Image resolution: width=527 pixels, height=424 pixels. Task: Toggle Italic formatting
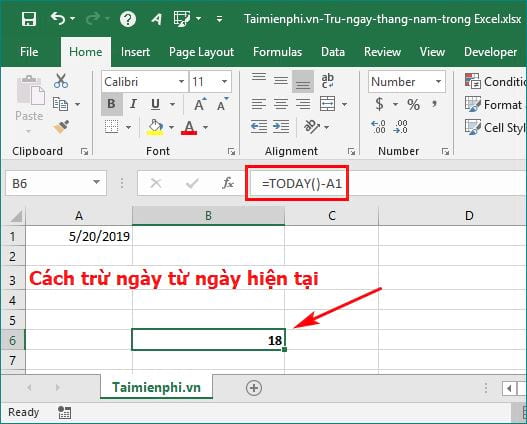(133, 104)
